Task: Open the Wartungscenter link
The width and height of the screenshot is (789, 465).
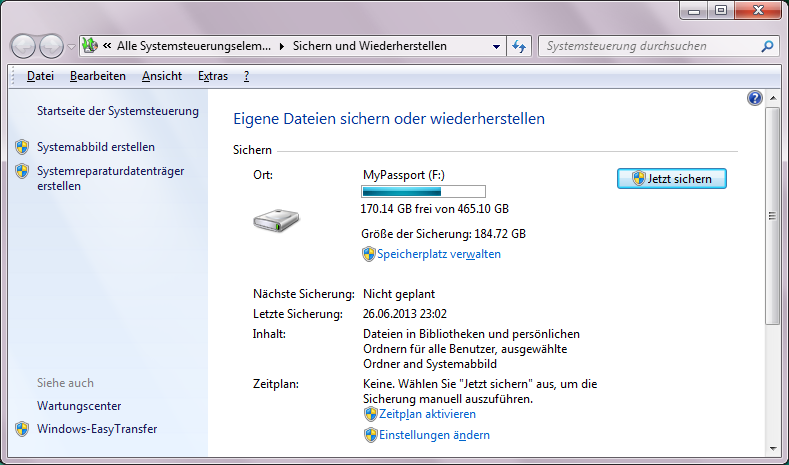Action: 79,406
